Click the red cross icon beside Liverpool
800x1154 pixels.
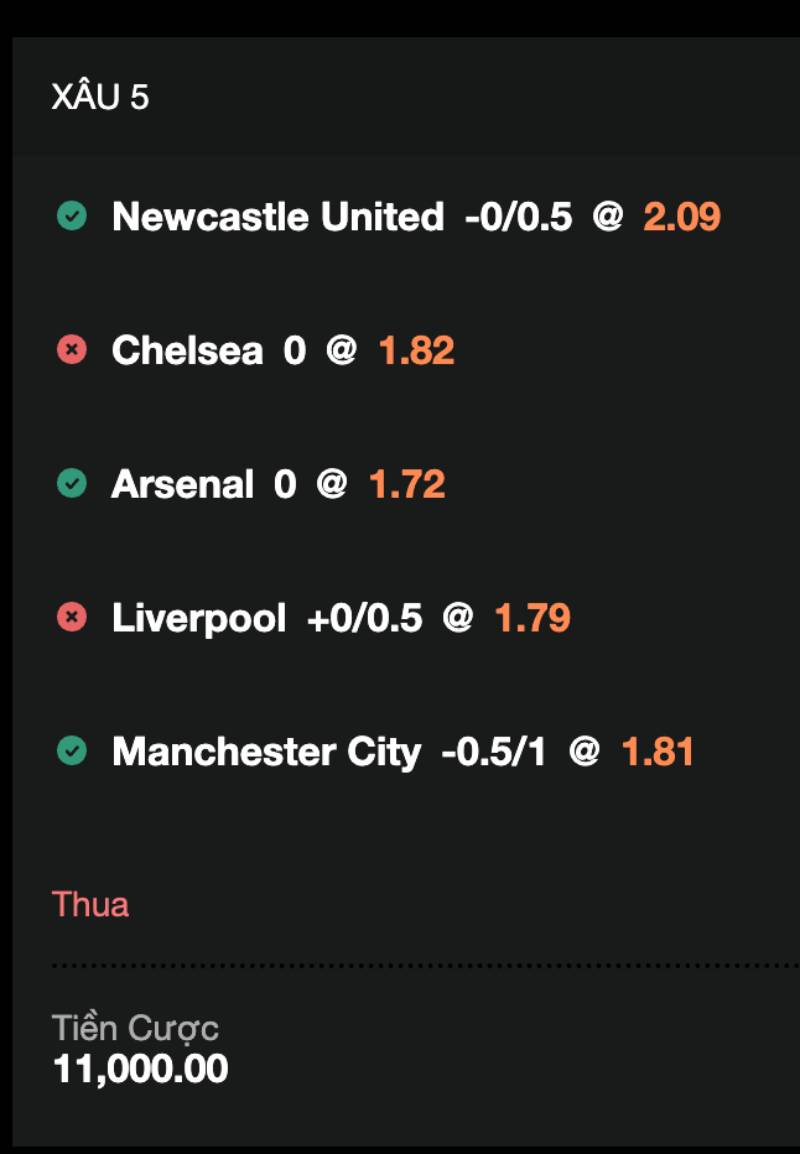[71, 618]
